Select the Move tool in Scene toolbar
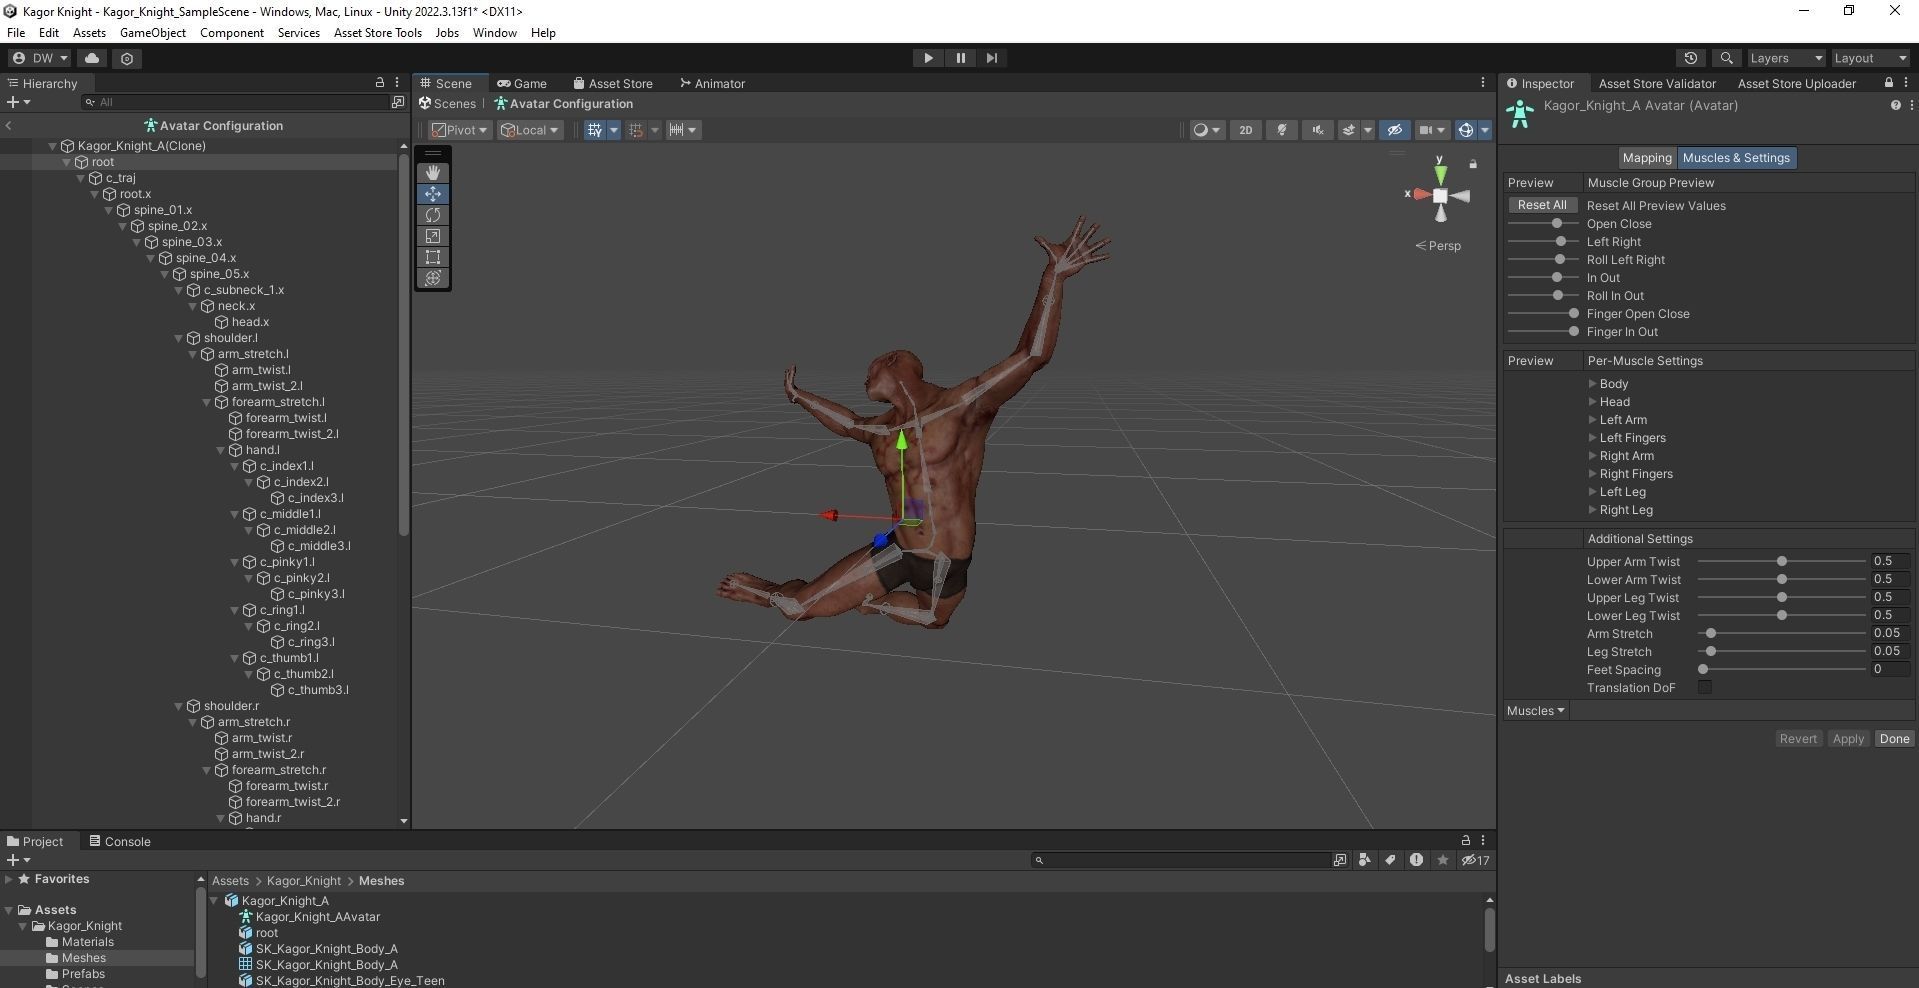This screenshot has height=988, width=1919. (433, 194)
